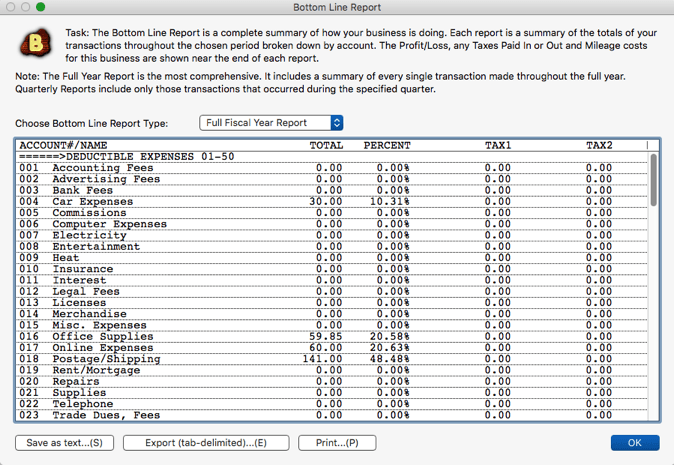
Task: Select the 016 Office Supplies row
Action: [x=332, y=337]
